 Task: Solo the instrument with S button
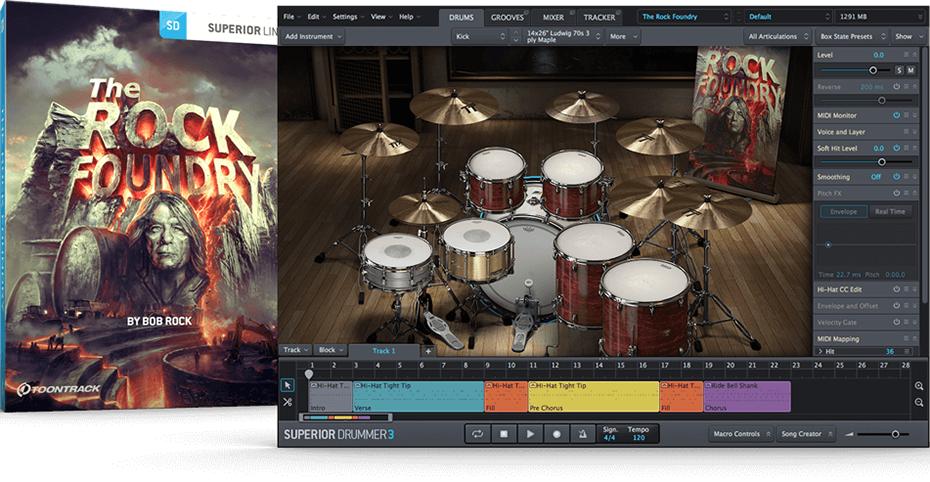898,70
